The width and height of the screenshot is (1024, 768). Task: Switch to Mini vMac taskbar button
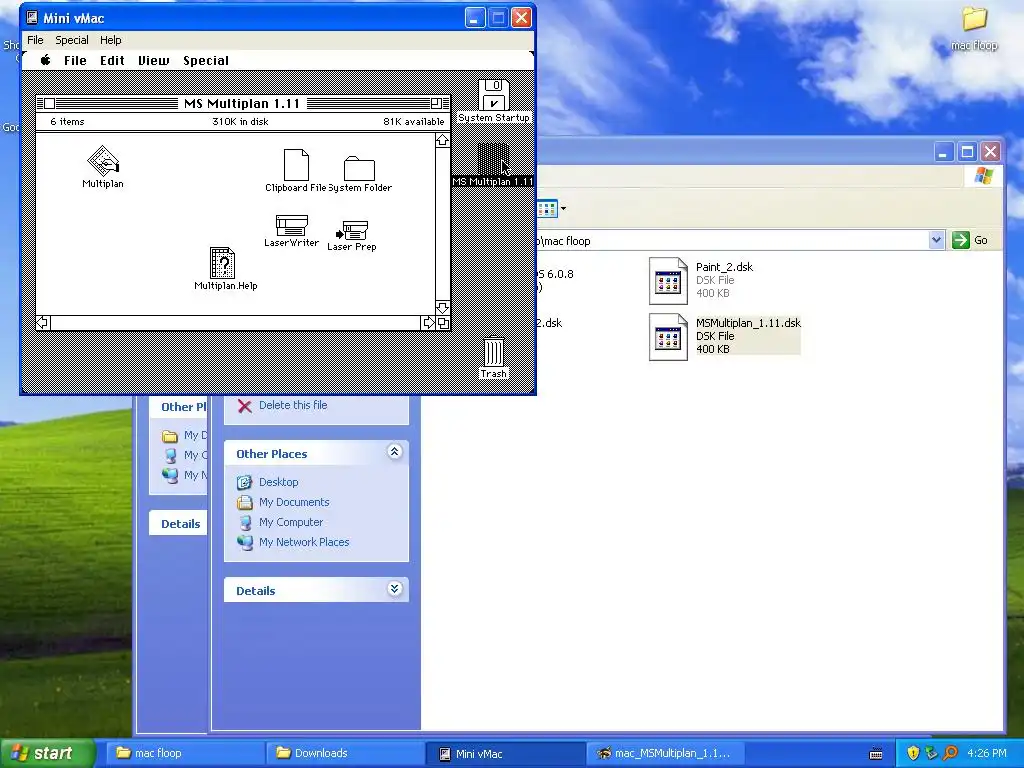(506, 754)
